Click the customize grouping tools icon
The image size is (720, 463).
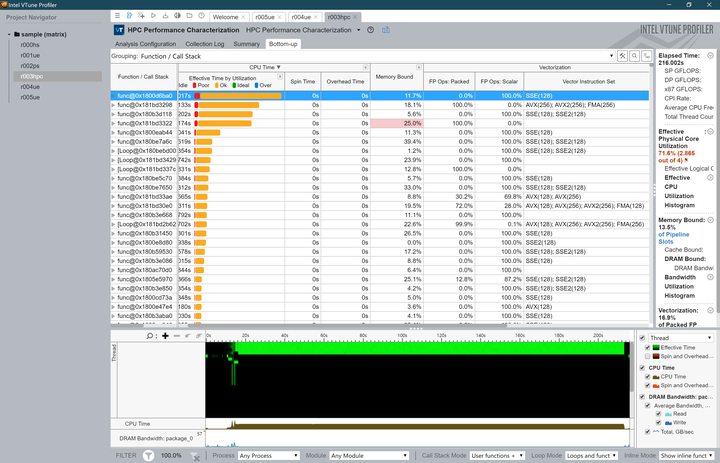pos(622,56)
